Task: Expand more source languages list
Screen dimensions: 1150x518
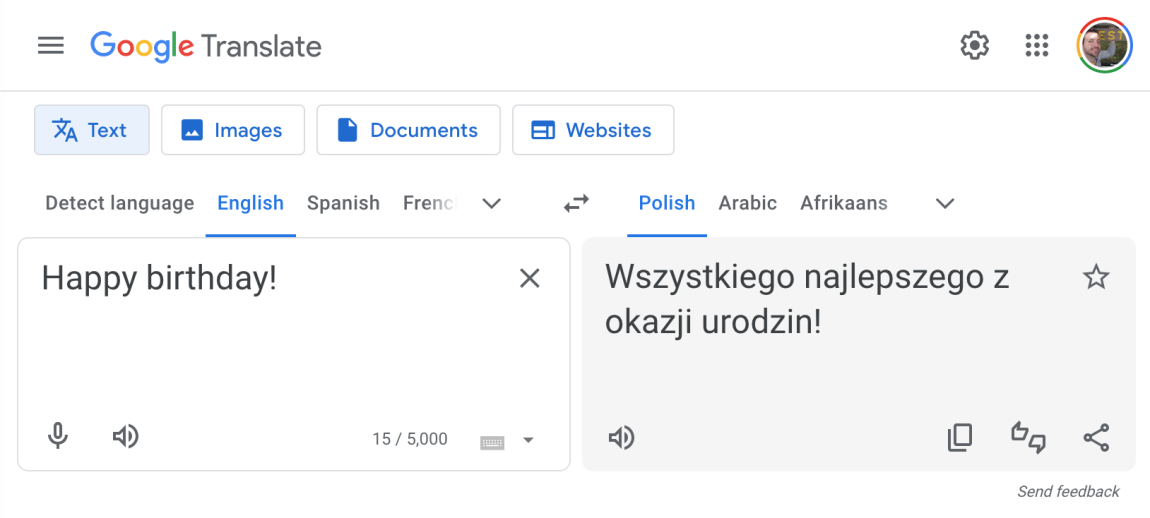Action: point(491,203)
